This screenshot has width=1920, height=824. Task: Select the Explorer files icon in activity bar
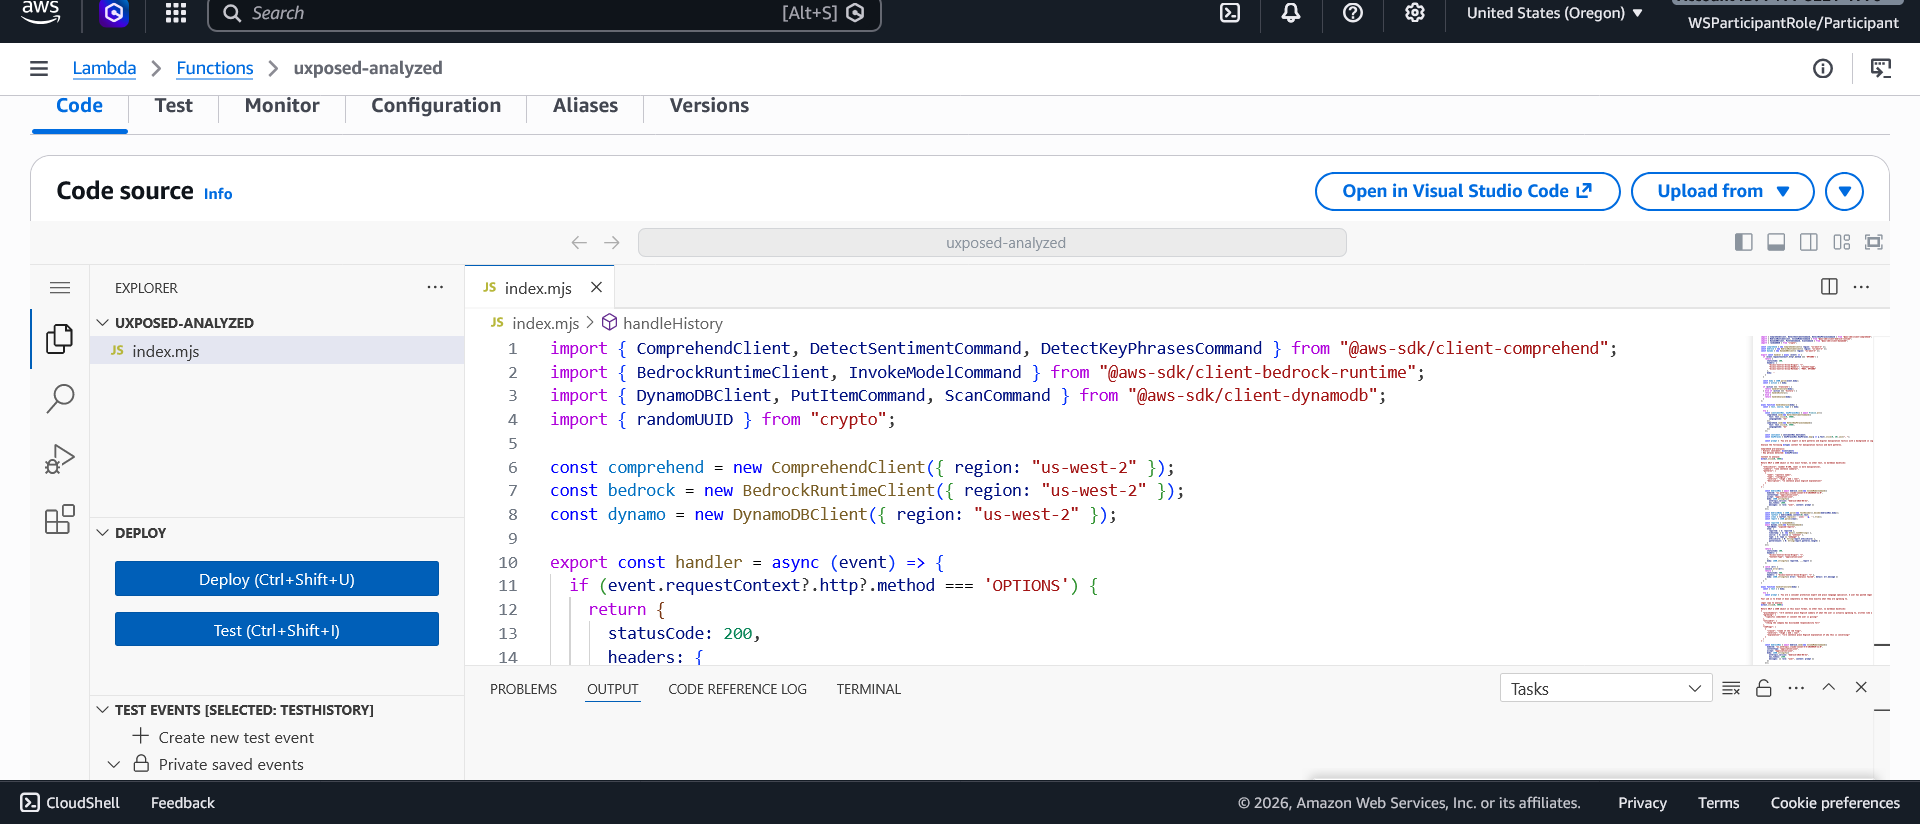click(x=60, y=340)
